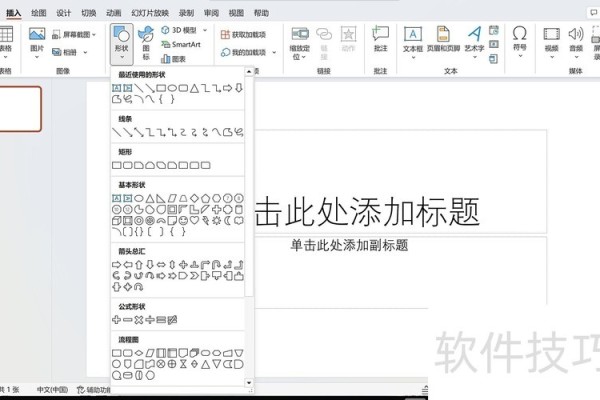Select the sun shape in 基本形状
This screenshot has height=400, width=600.
[217, 220]
